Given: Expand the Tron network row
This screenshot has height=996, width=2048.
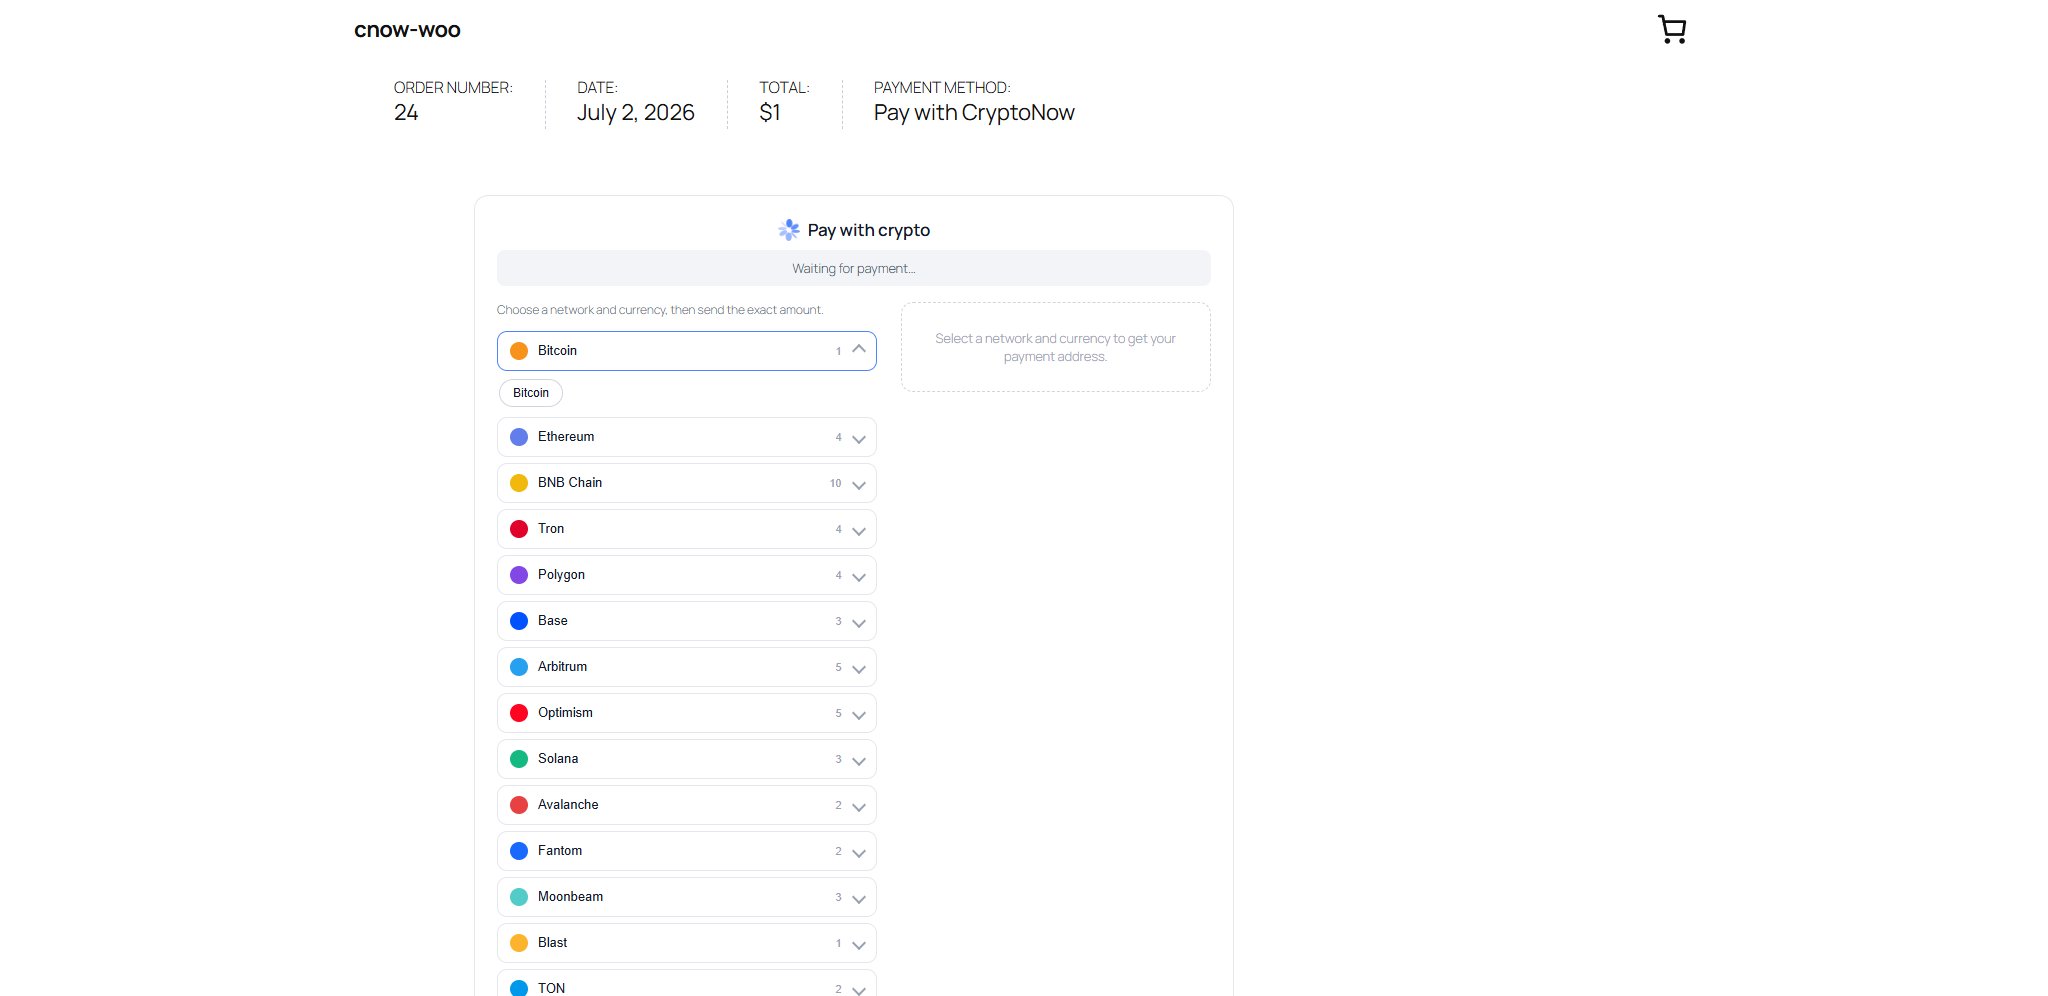Looking at the screenshot, I should pyautogui.click(x=687, y=529).
